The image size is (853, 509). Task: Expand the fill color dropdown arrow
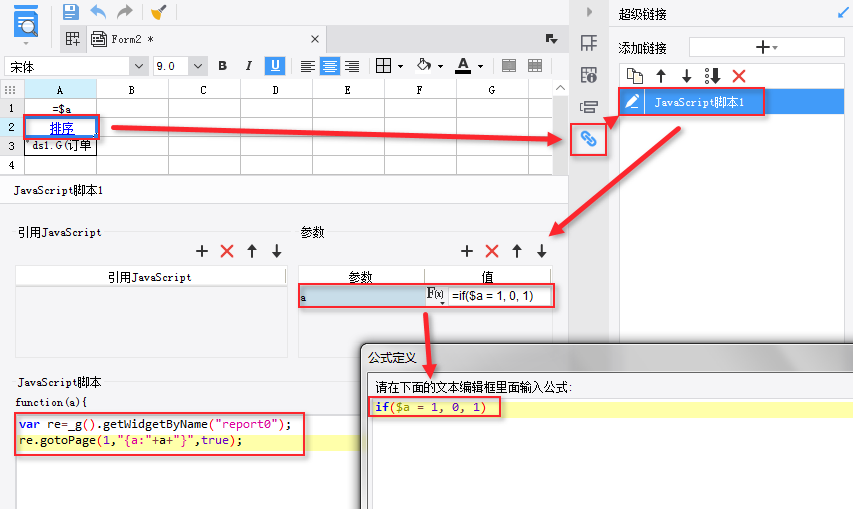441,66
